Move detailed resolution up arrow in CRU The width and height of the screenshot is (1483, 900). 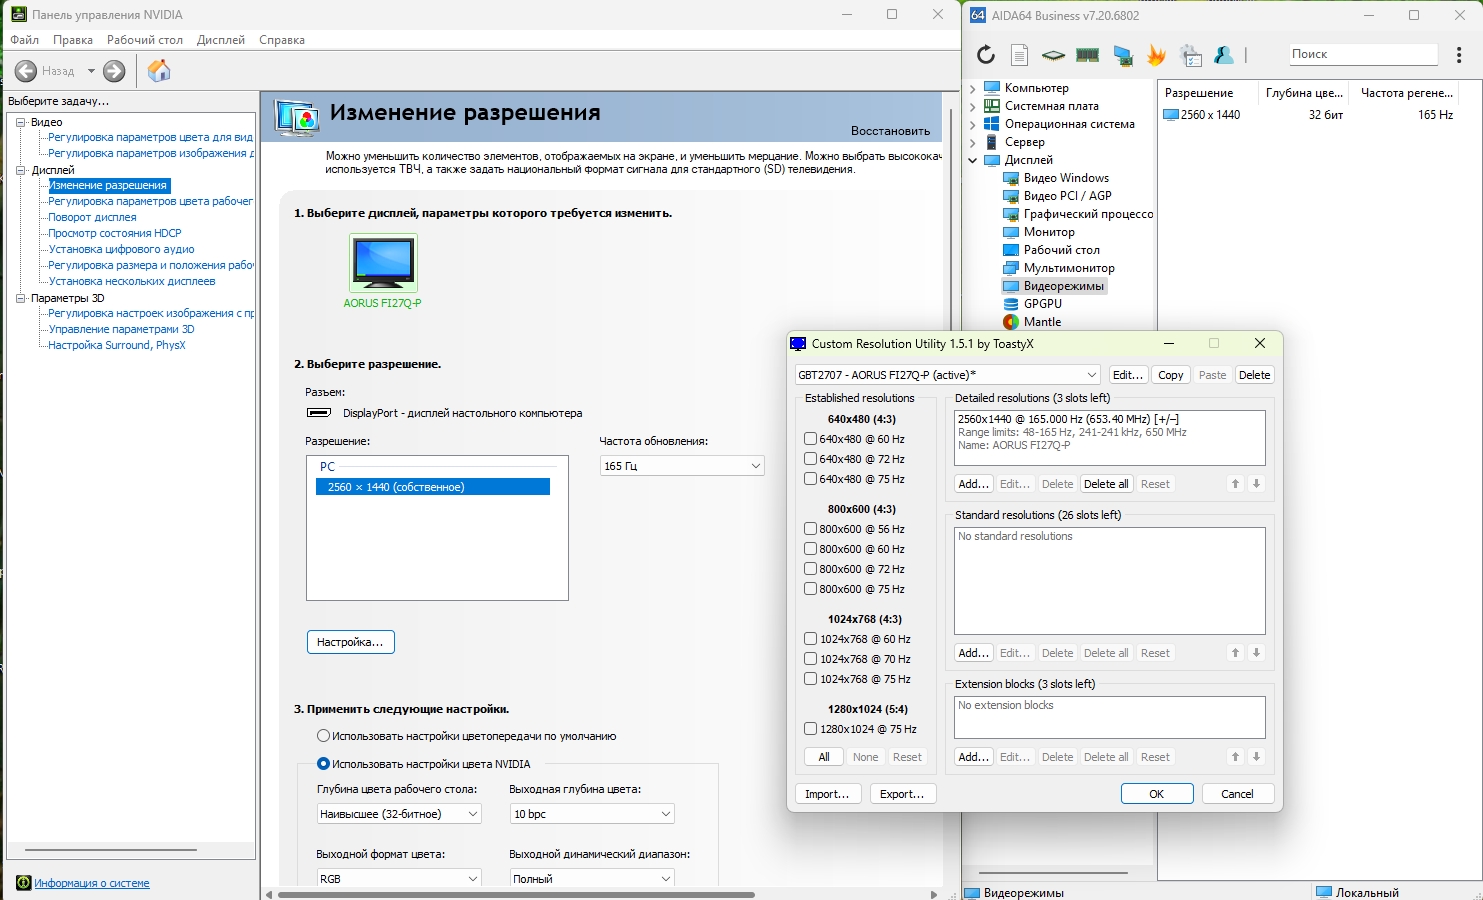pyautogui.click(x=1236, y=484)
